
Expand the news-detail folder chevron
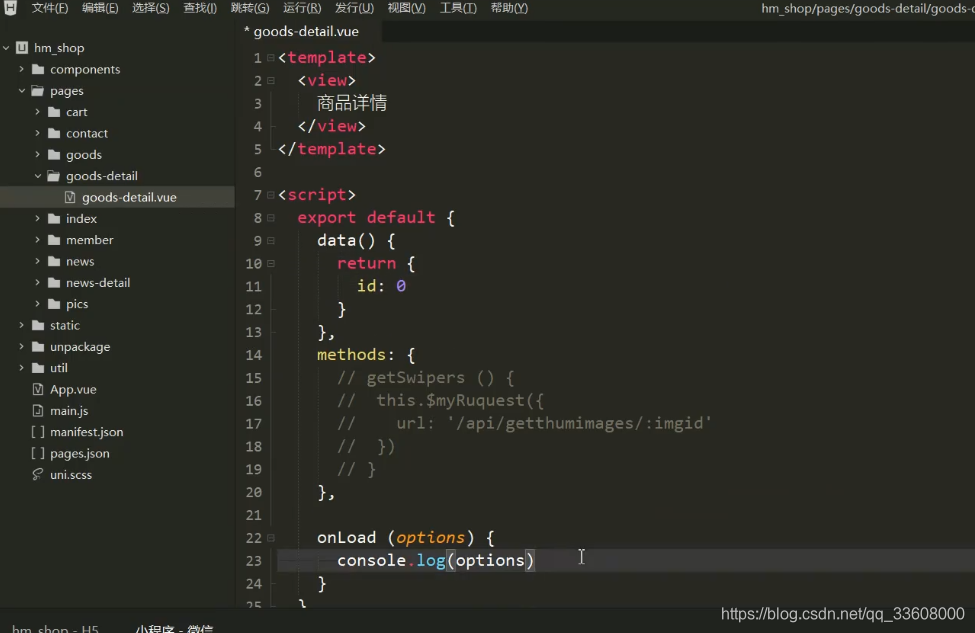pyautogui.click(x=37, y=282)
